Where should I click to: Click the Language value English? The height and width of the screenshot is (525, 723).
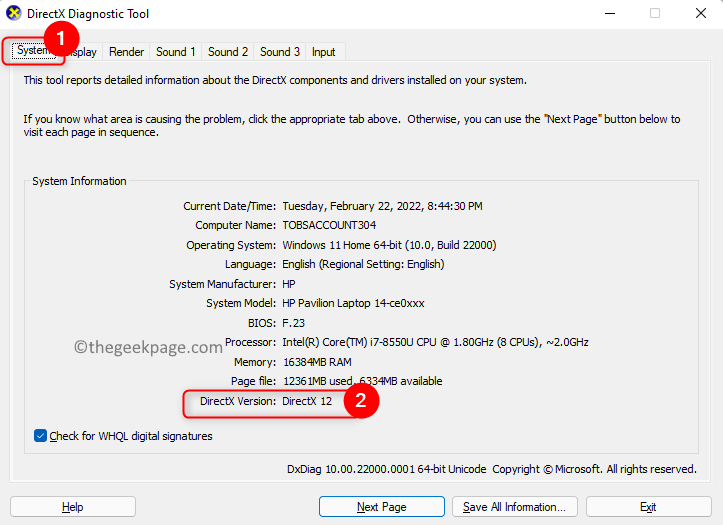363,264
